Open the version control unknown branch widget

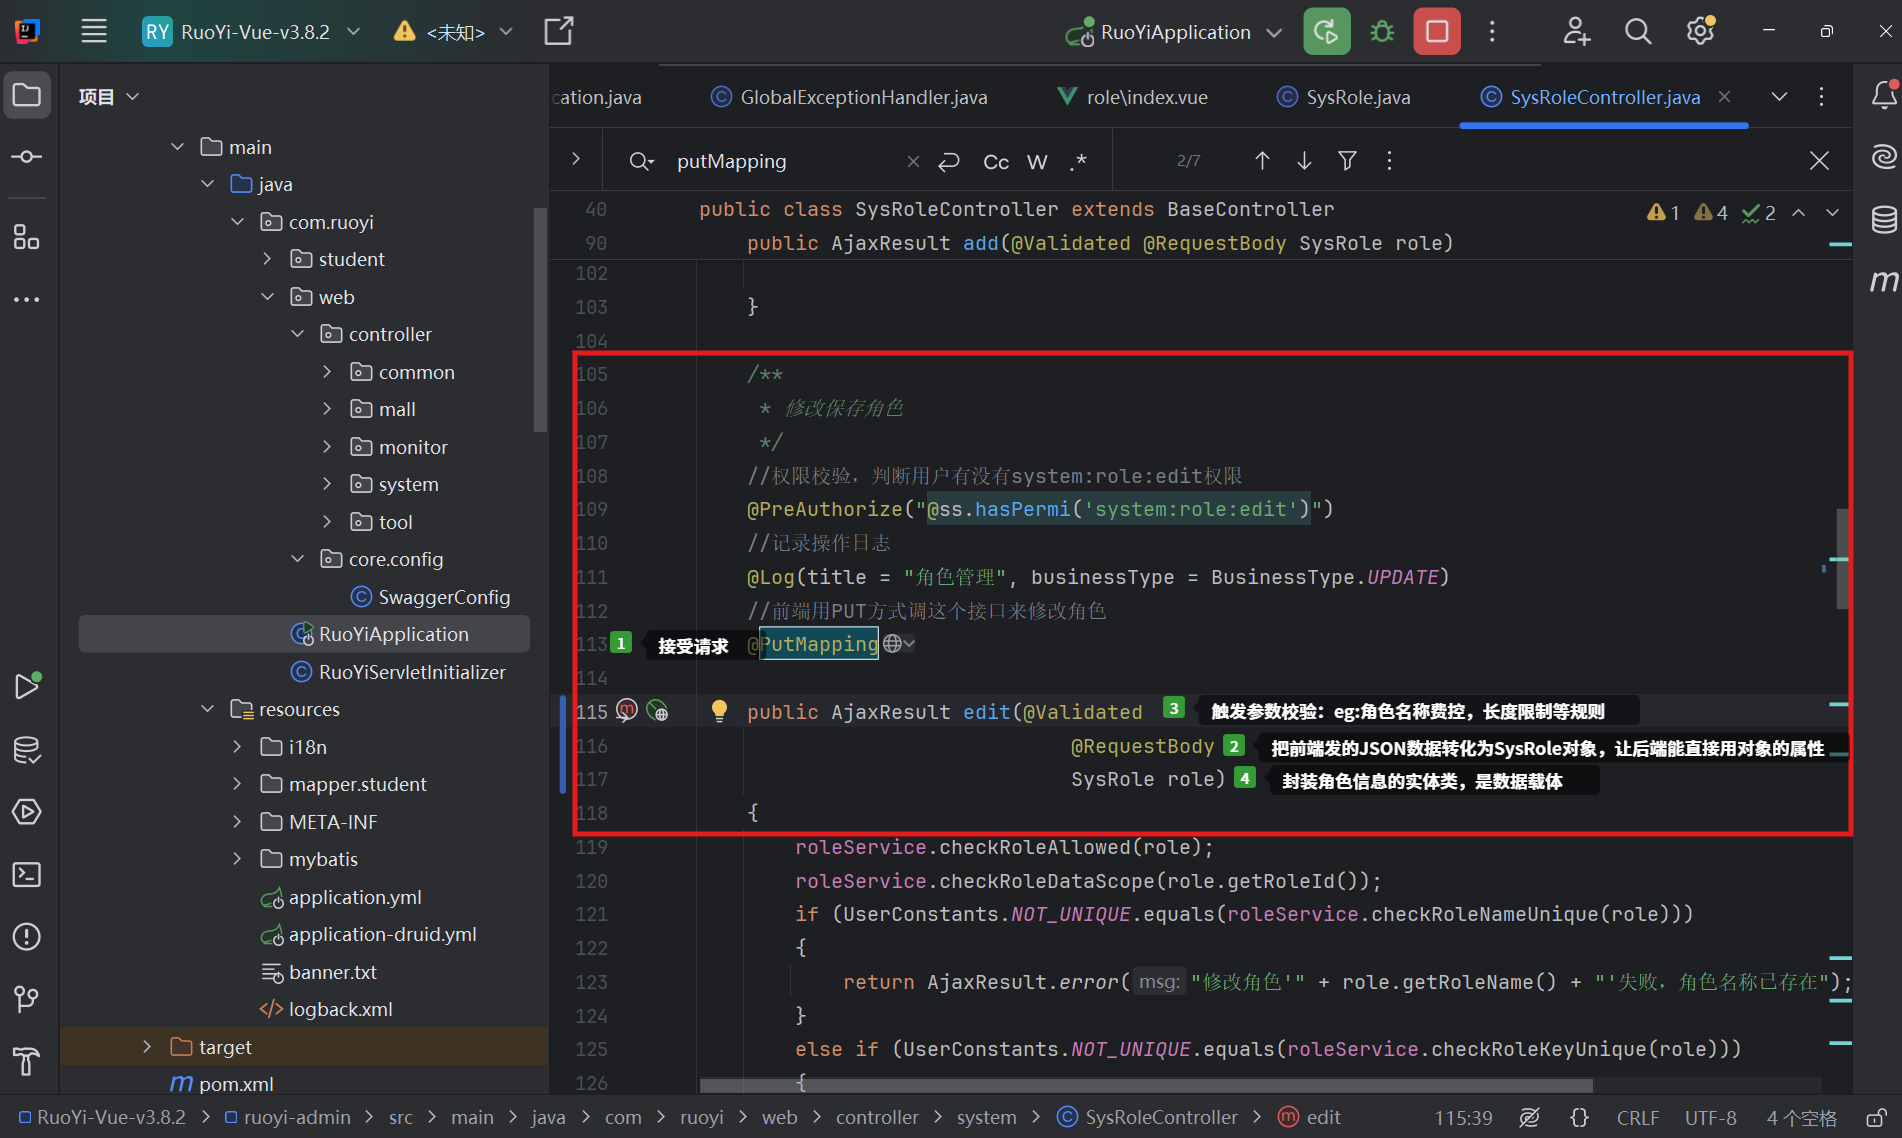coord(454,31)
